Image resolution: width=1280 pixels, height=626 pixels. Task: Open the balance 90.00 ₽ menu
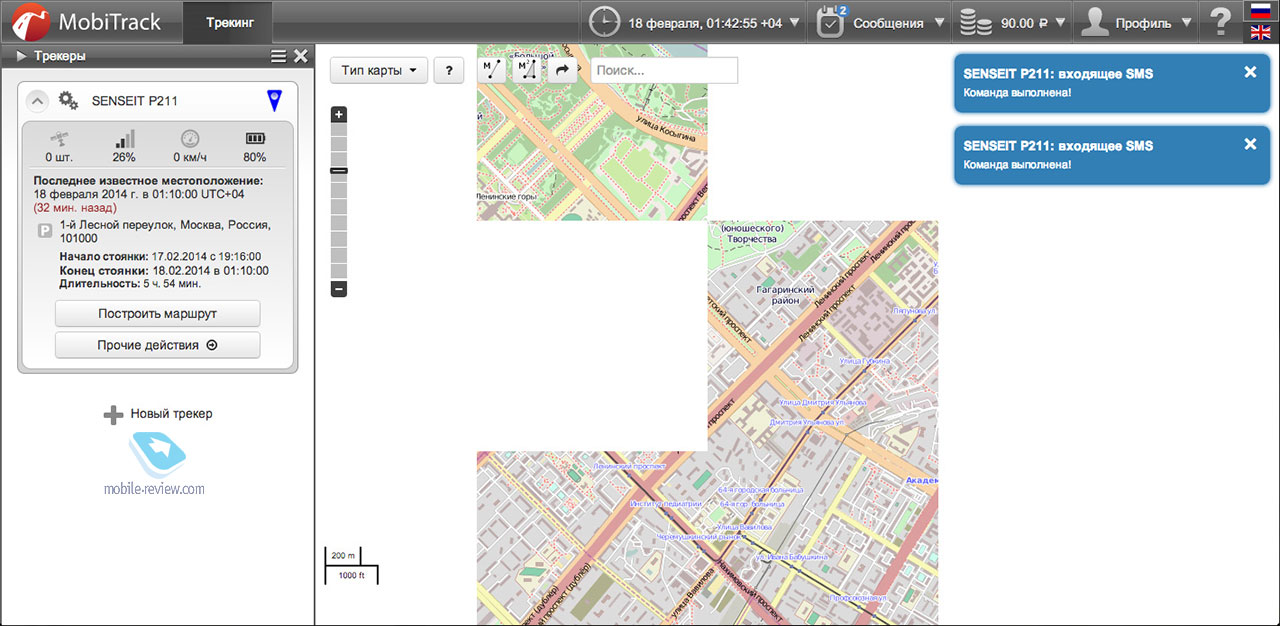pos(1011,22)
